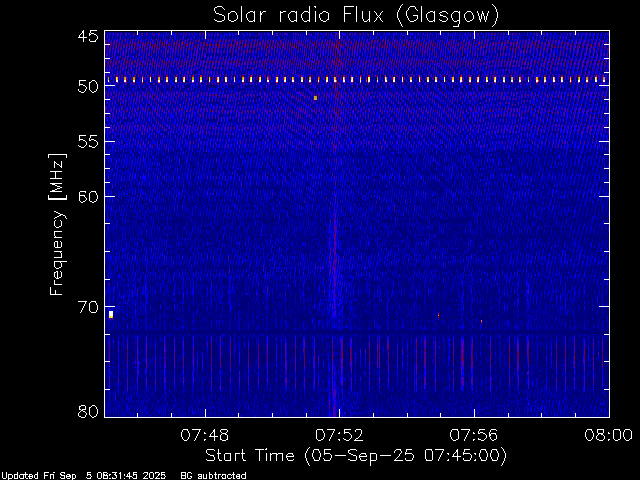Click the yellow spot near 51 MHz
Image resolution: width=640 pixels, height=480 pixels.
pos(316,98)
